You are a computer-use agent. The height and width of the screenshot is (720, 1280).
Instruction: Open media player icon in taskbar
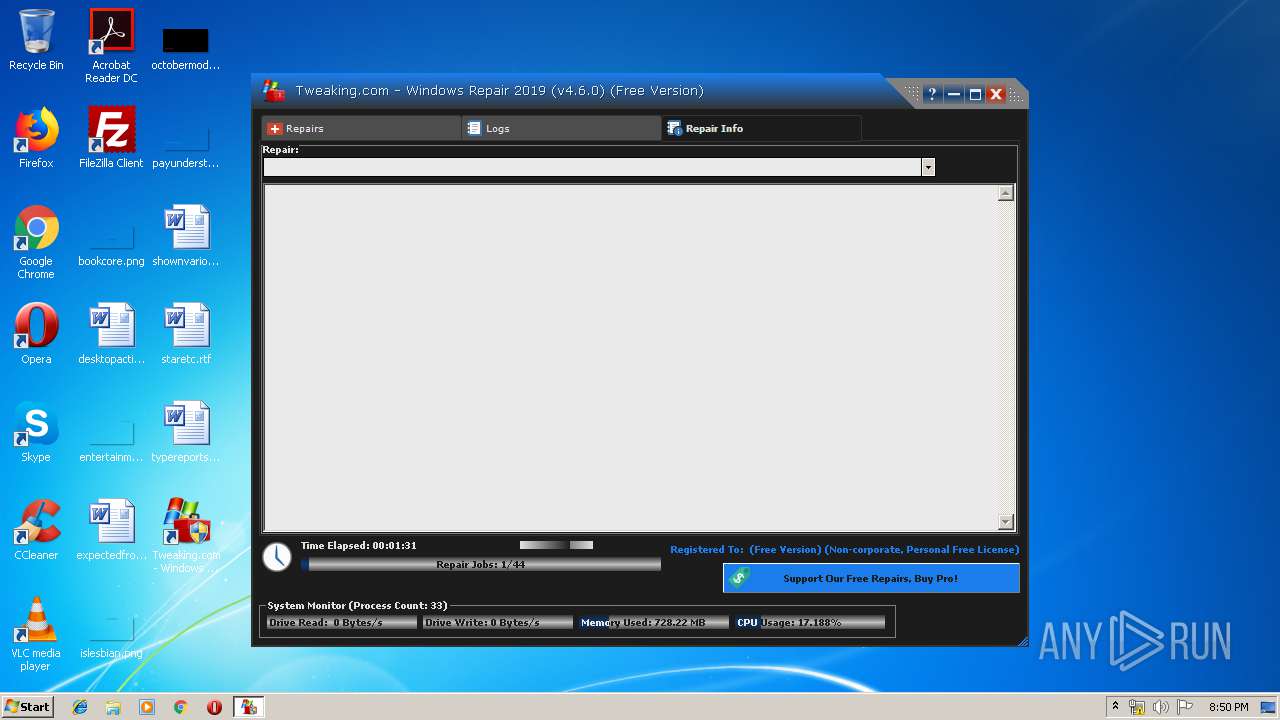pos(147,707)
